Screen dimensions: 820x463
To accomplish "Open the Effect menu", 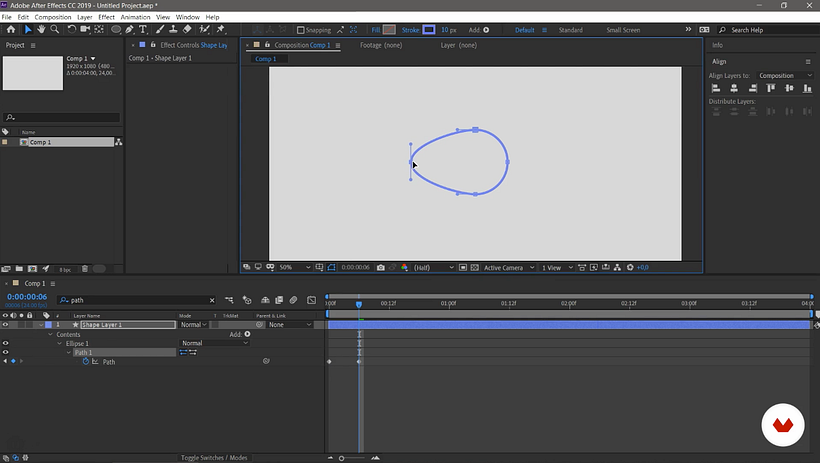I will click(x=106, y=17).
